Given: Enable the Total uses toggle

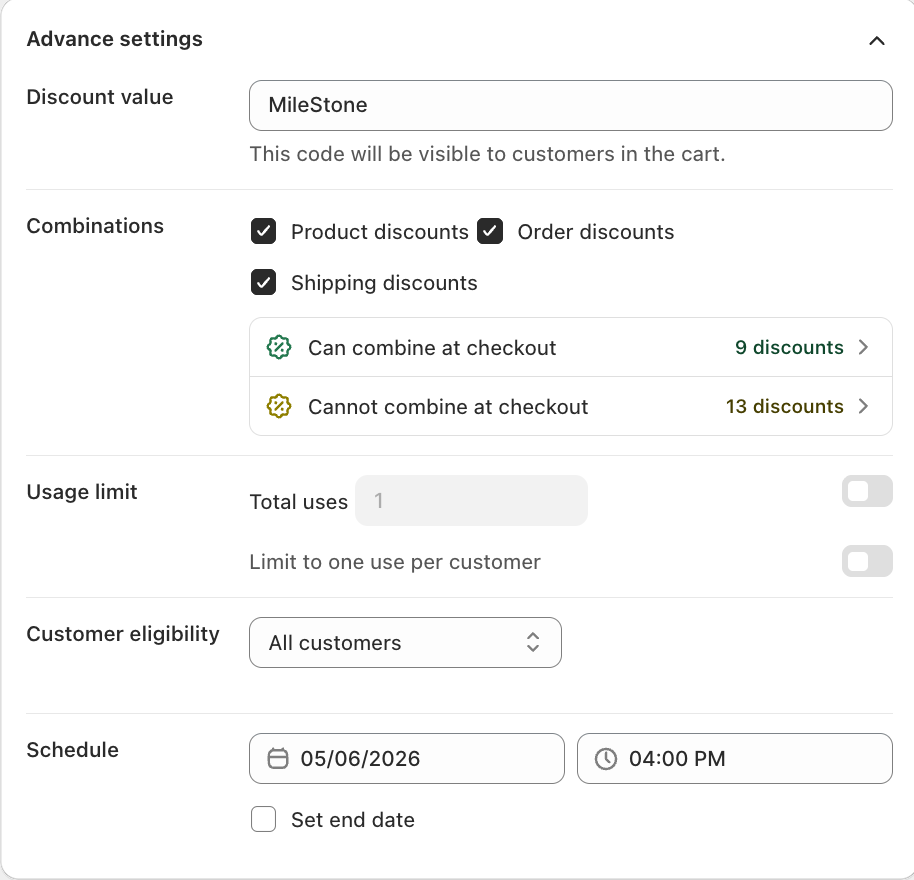Looking at the screenshot, I should pyautogui.click(x=867, y=491).
